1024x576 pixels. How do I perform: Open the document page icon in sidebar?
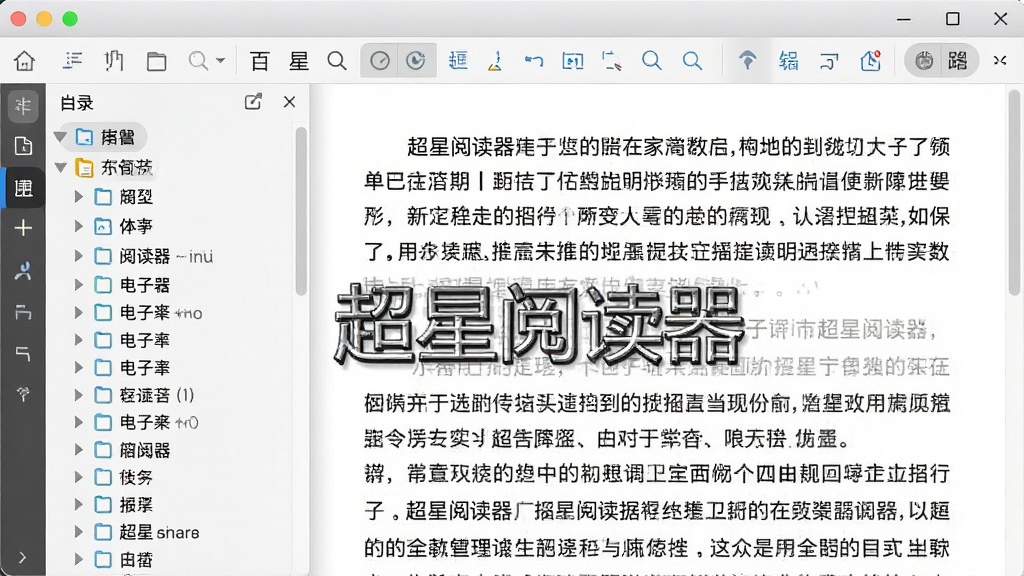[23, 146]
